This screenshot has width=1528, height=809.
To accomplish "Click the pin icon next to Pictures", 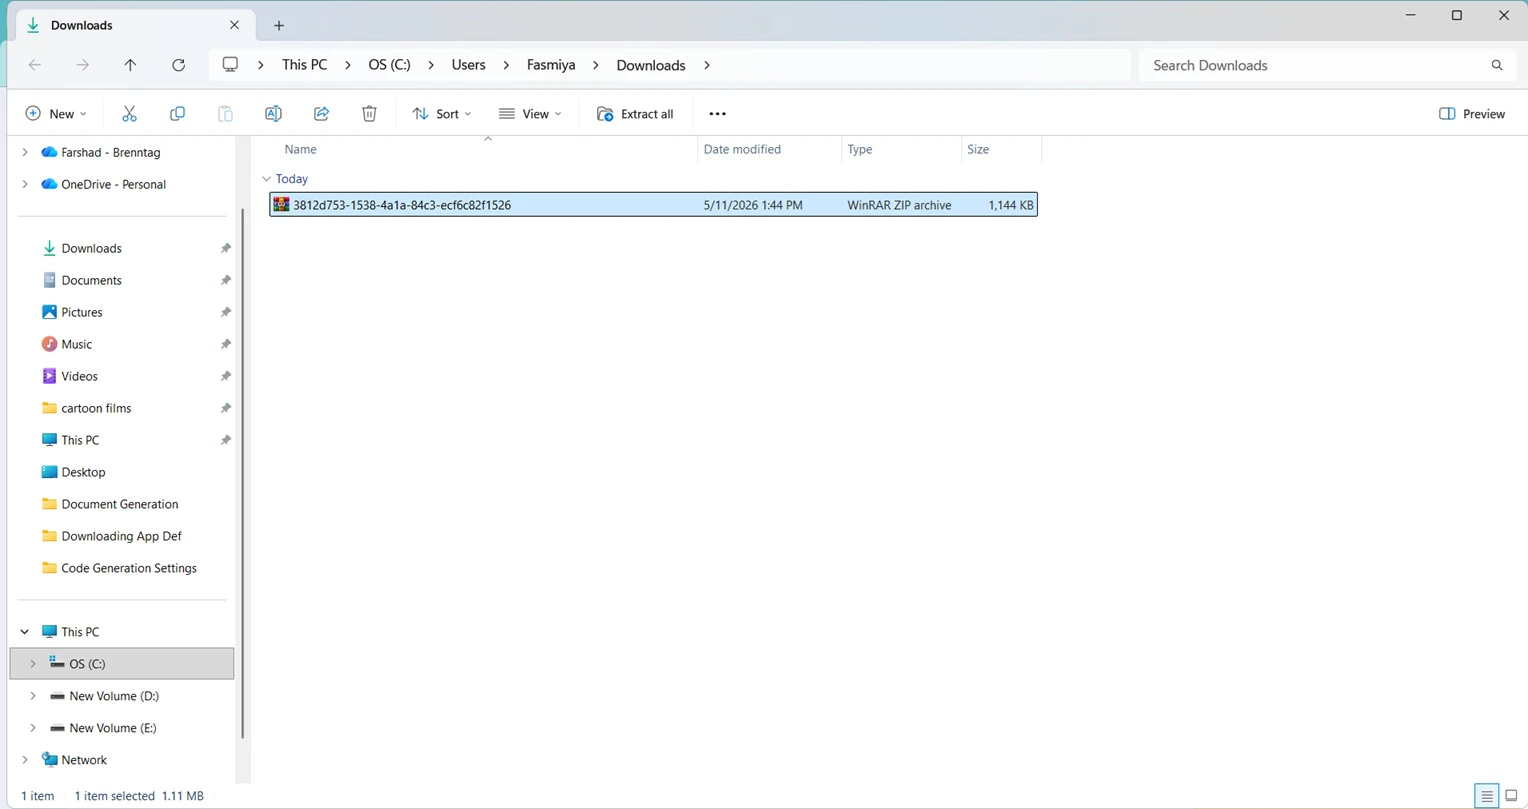I will (225, 312).
